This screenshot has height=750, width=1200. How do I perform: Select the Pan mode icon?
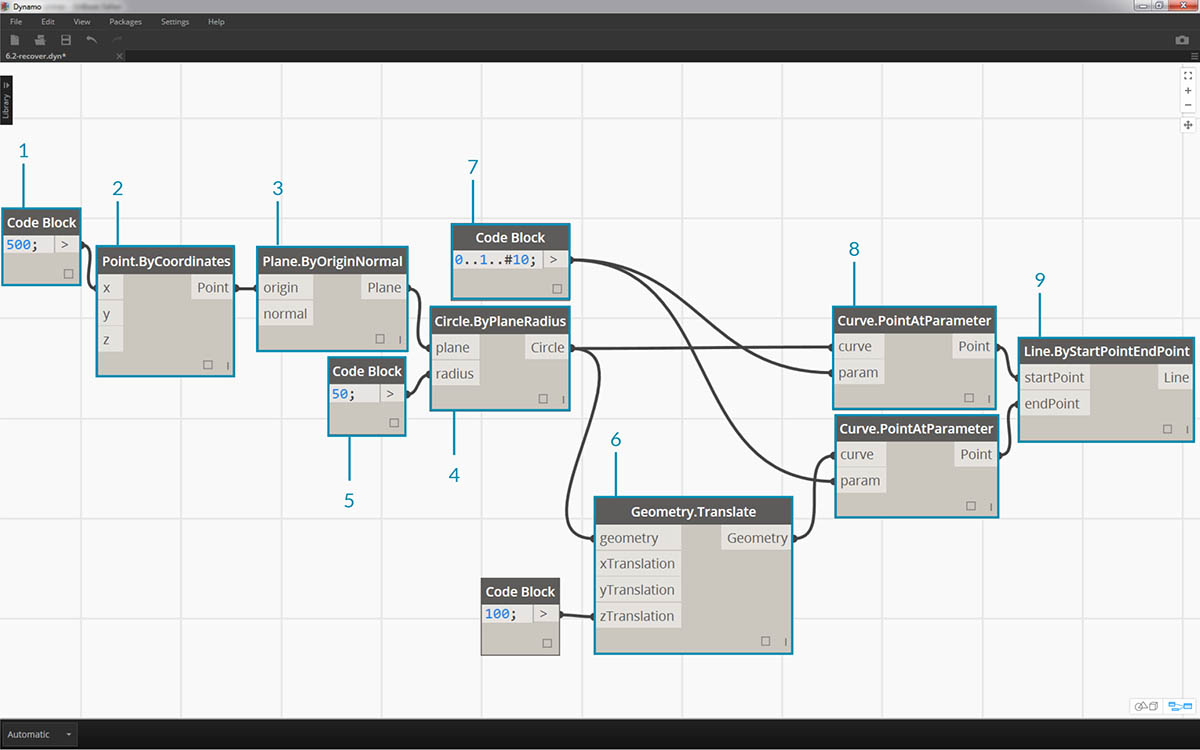point(1188,125)
